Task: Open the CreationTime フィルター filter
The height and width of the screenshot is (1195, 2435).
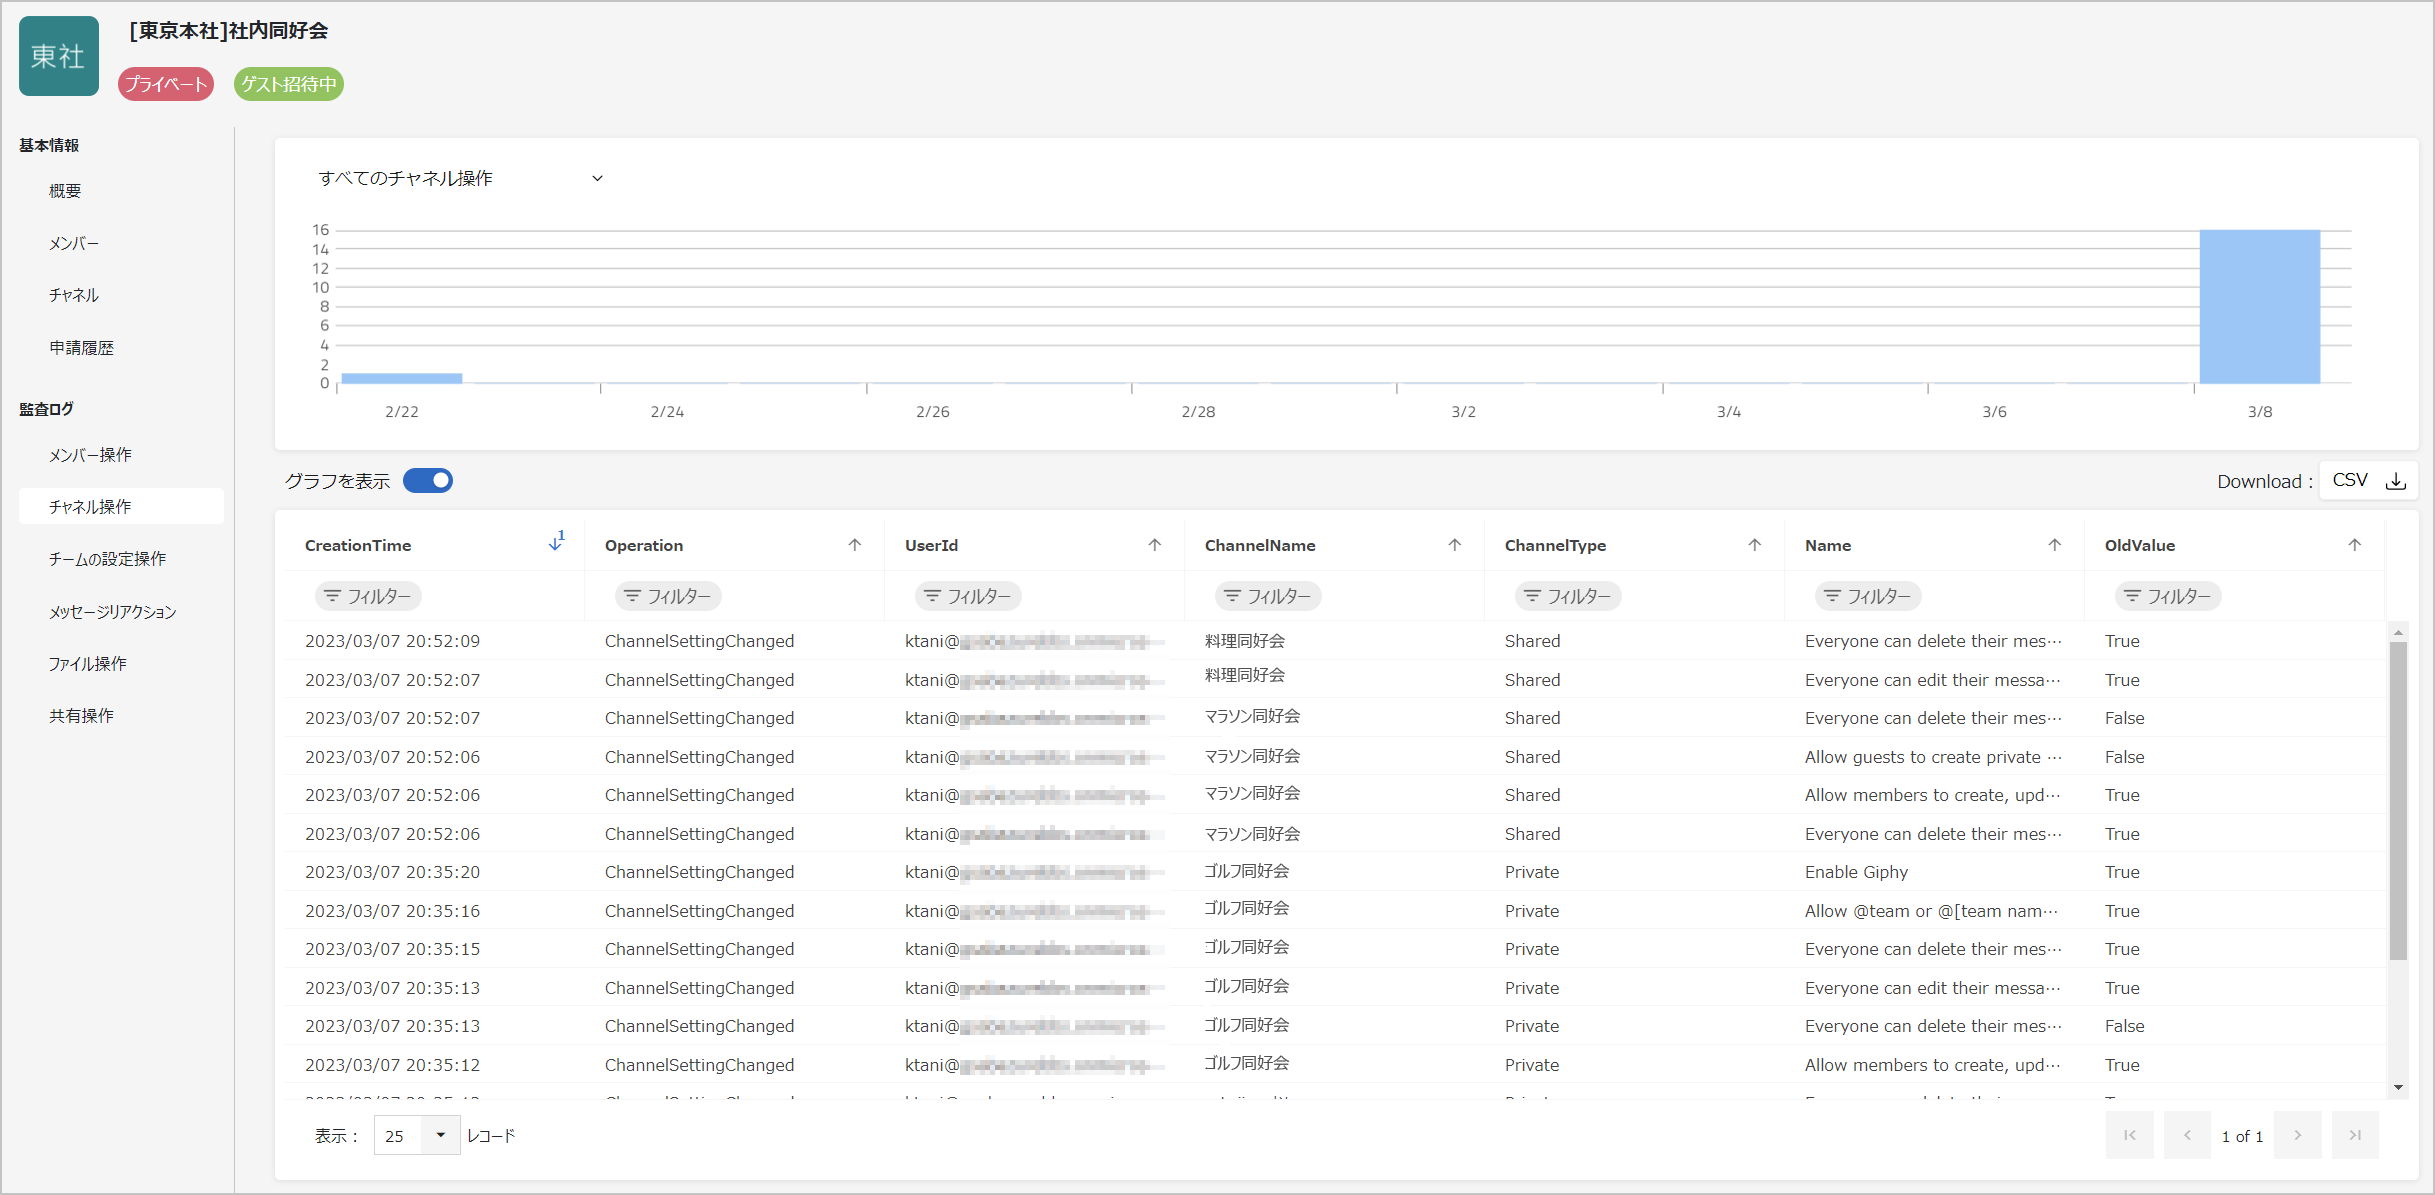Action: tap(368, 596)
